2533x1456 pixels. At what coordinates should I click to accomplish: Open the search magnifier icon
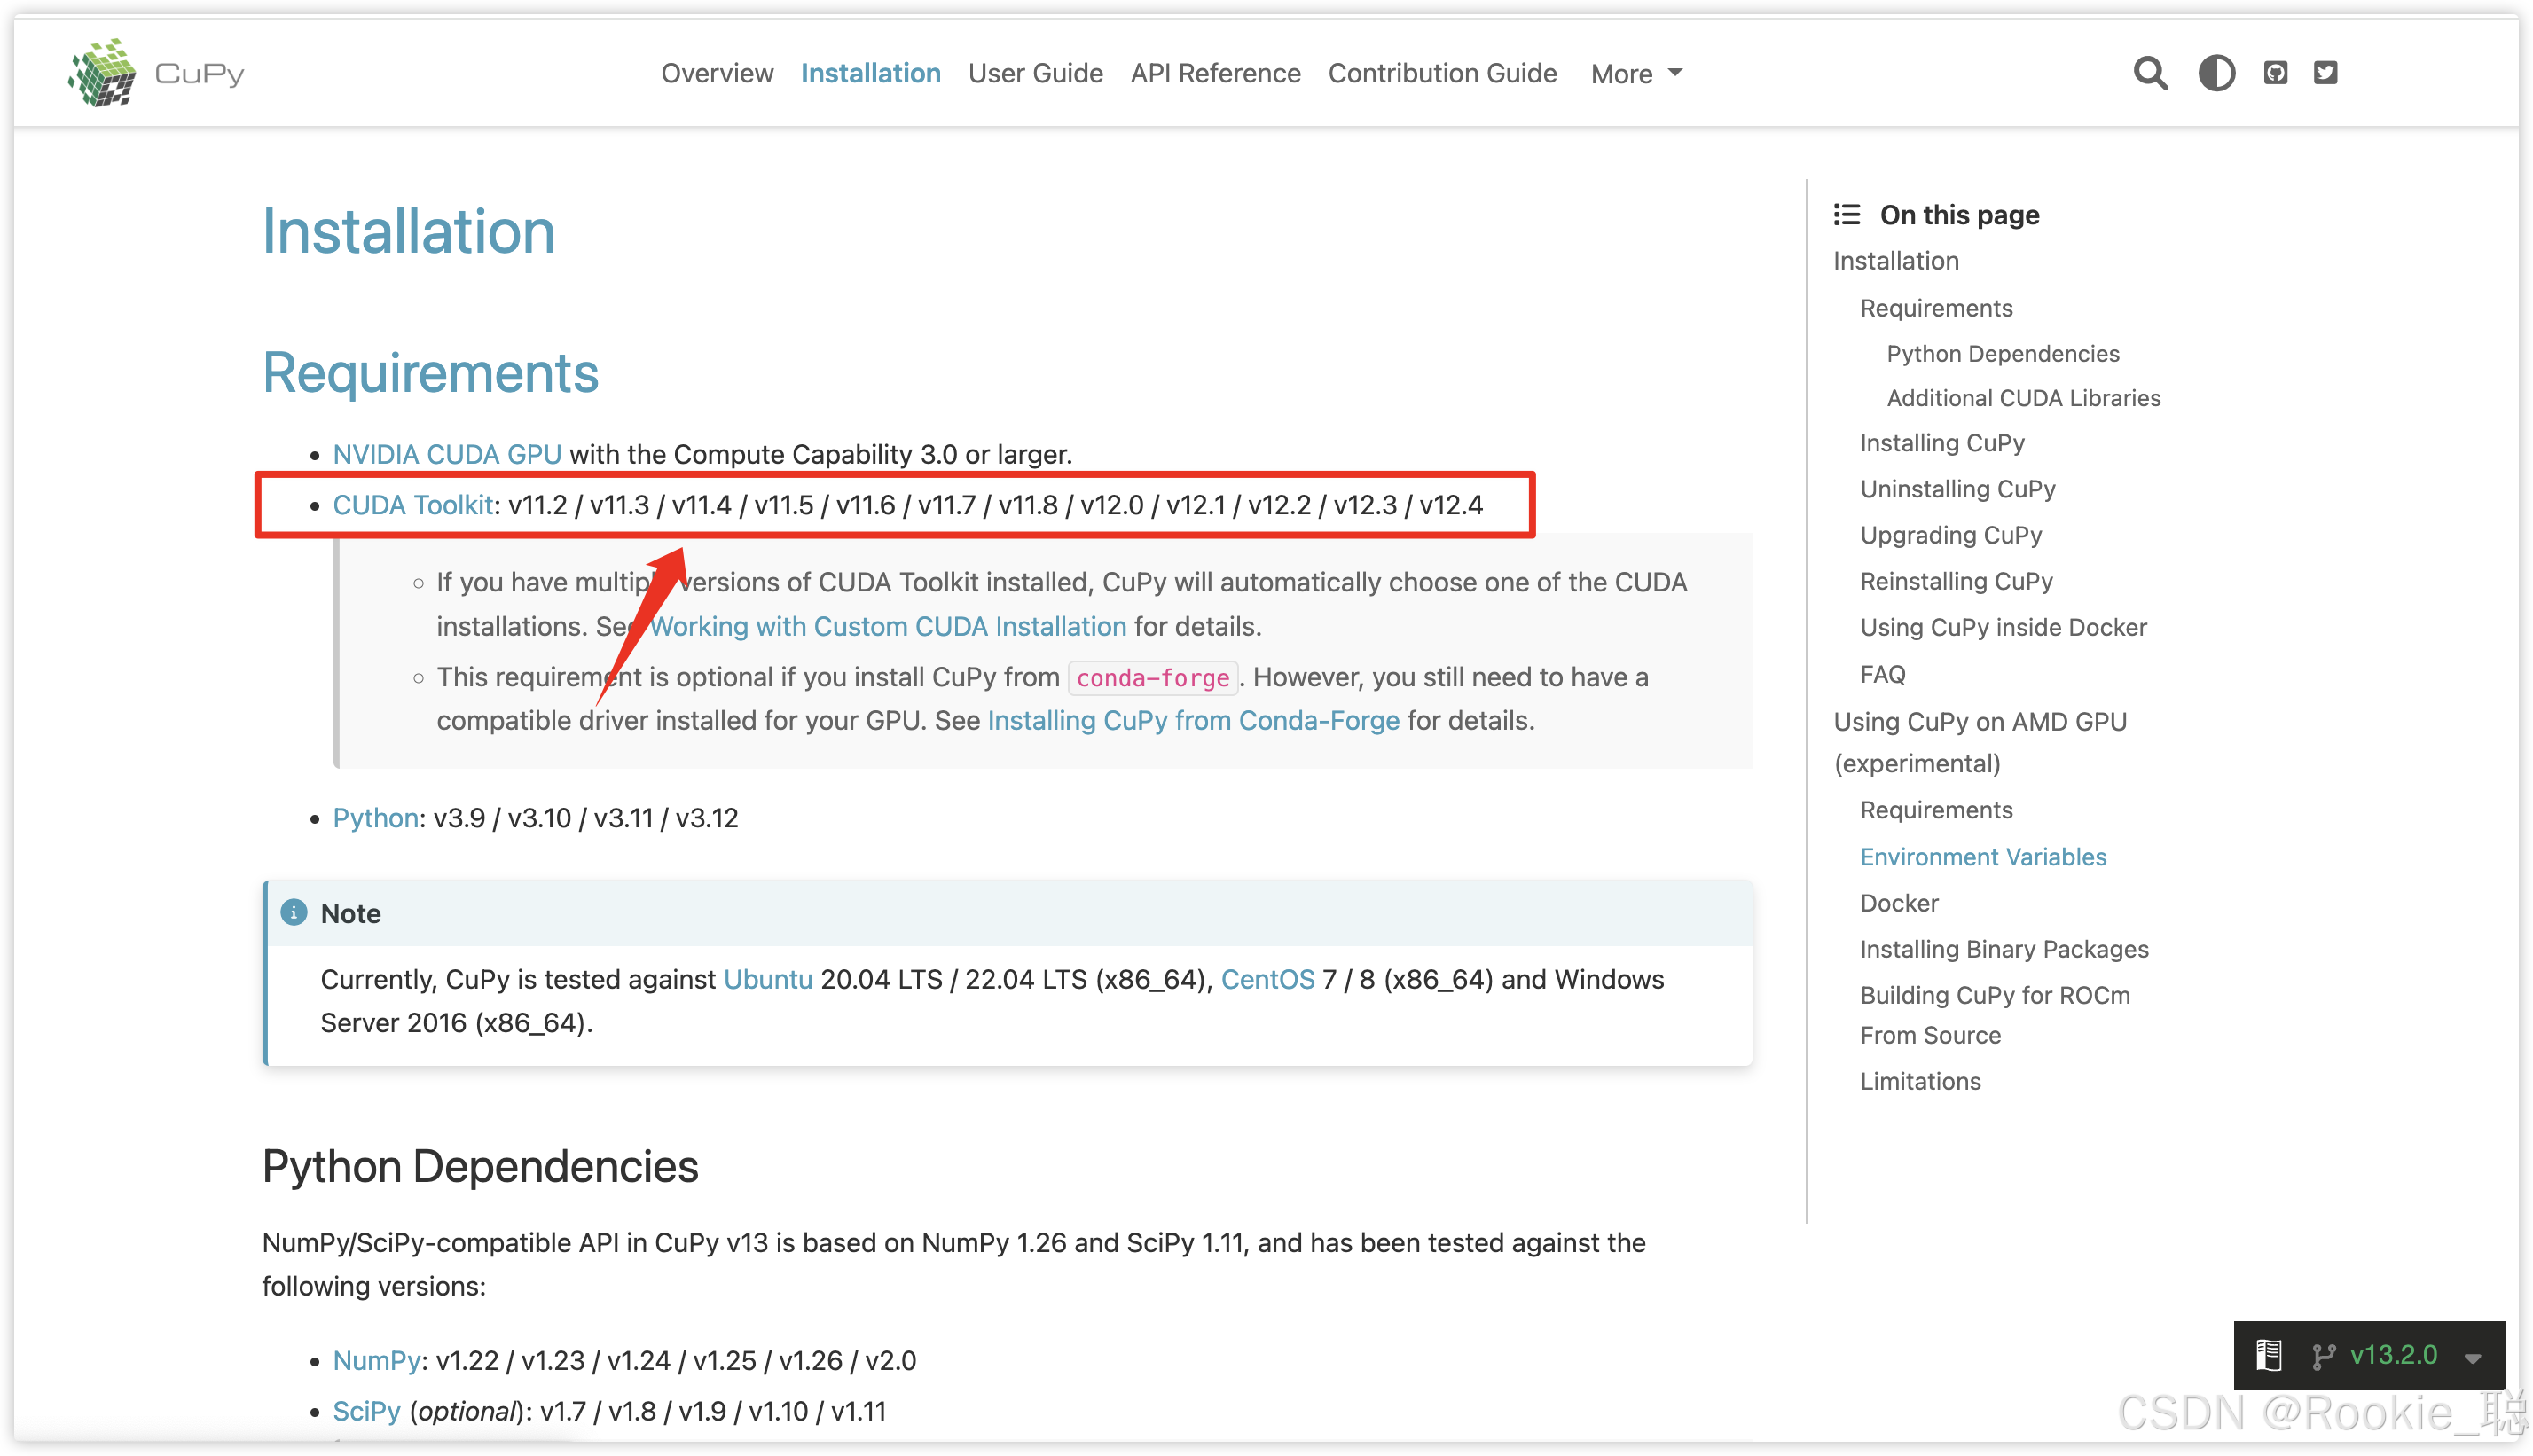click(x=2150, y=73)
